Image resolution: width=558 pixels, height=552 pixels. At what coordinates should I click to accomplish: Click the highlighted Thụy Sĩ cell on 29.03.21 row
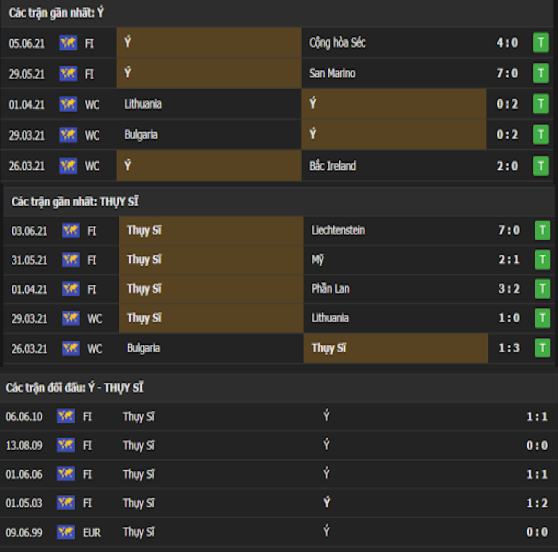tap(211, 318)
